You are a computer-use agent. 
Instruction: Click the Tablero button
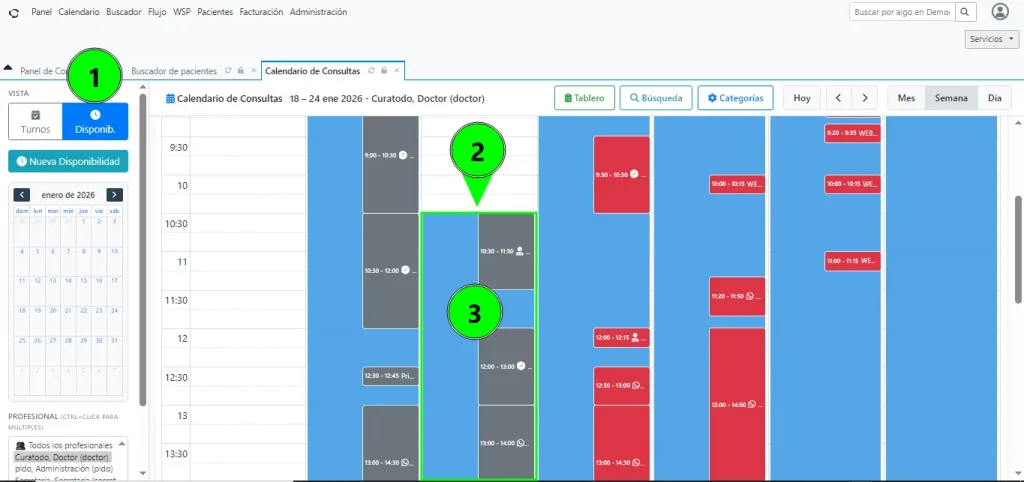pyautogui.click(x=584, y=98)
